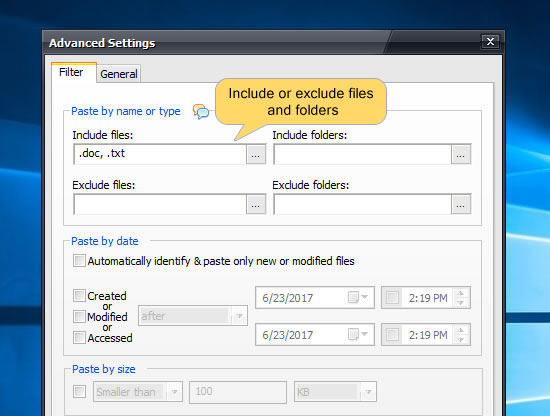This screenshot has width=550, height=416.
Task: Increase the second 2:19 PM time value
Action: [x=461, y=330]
